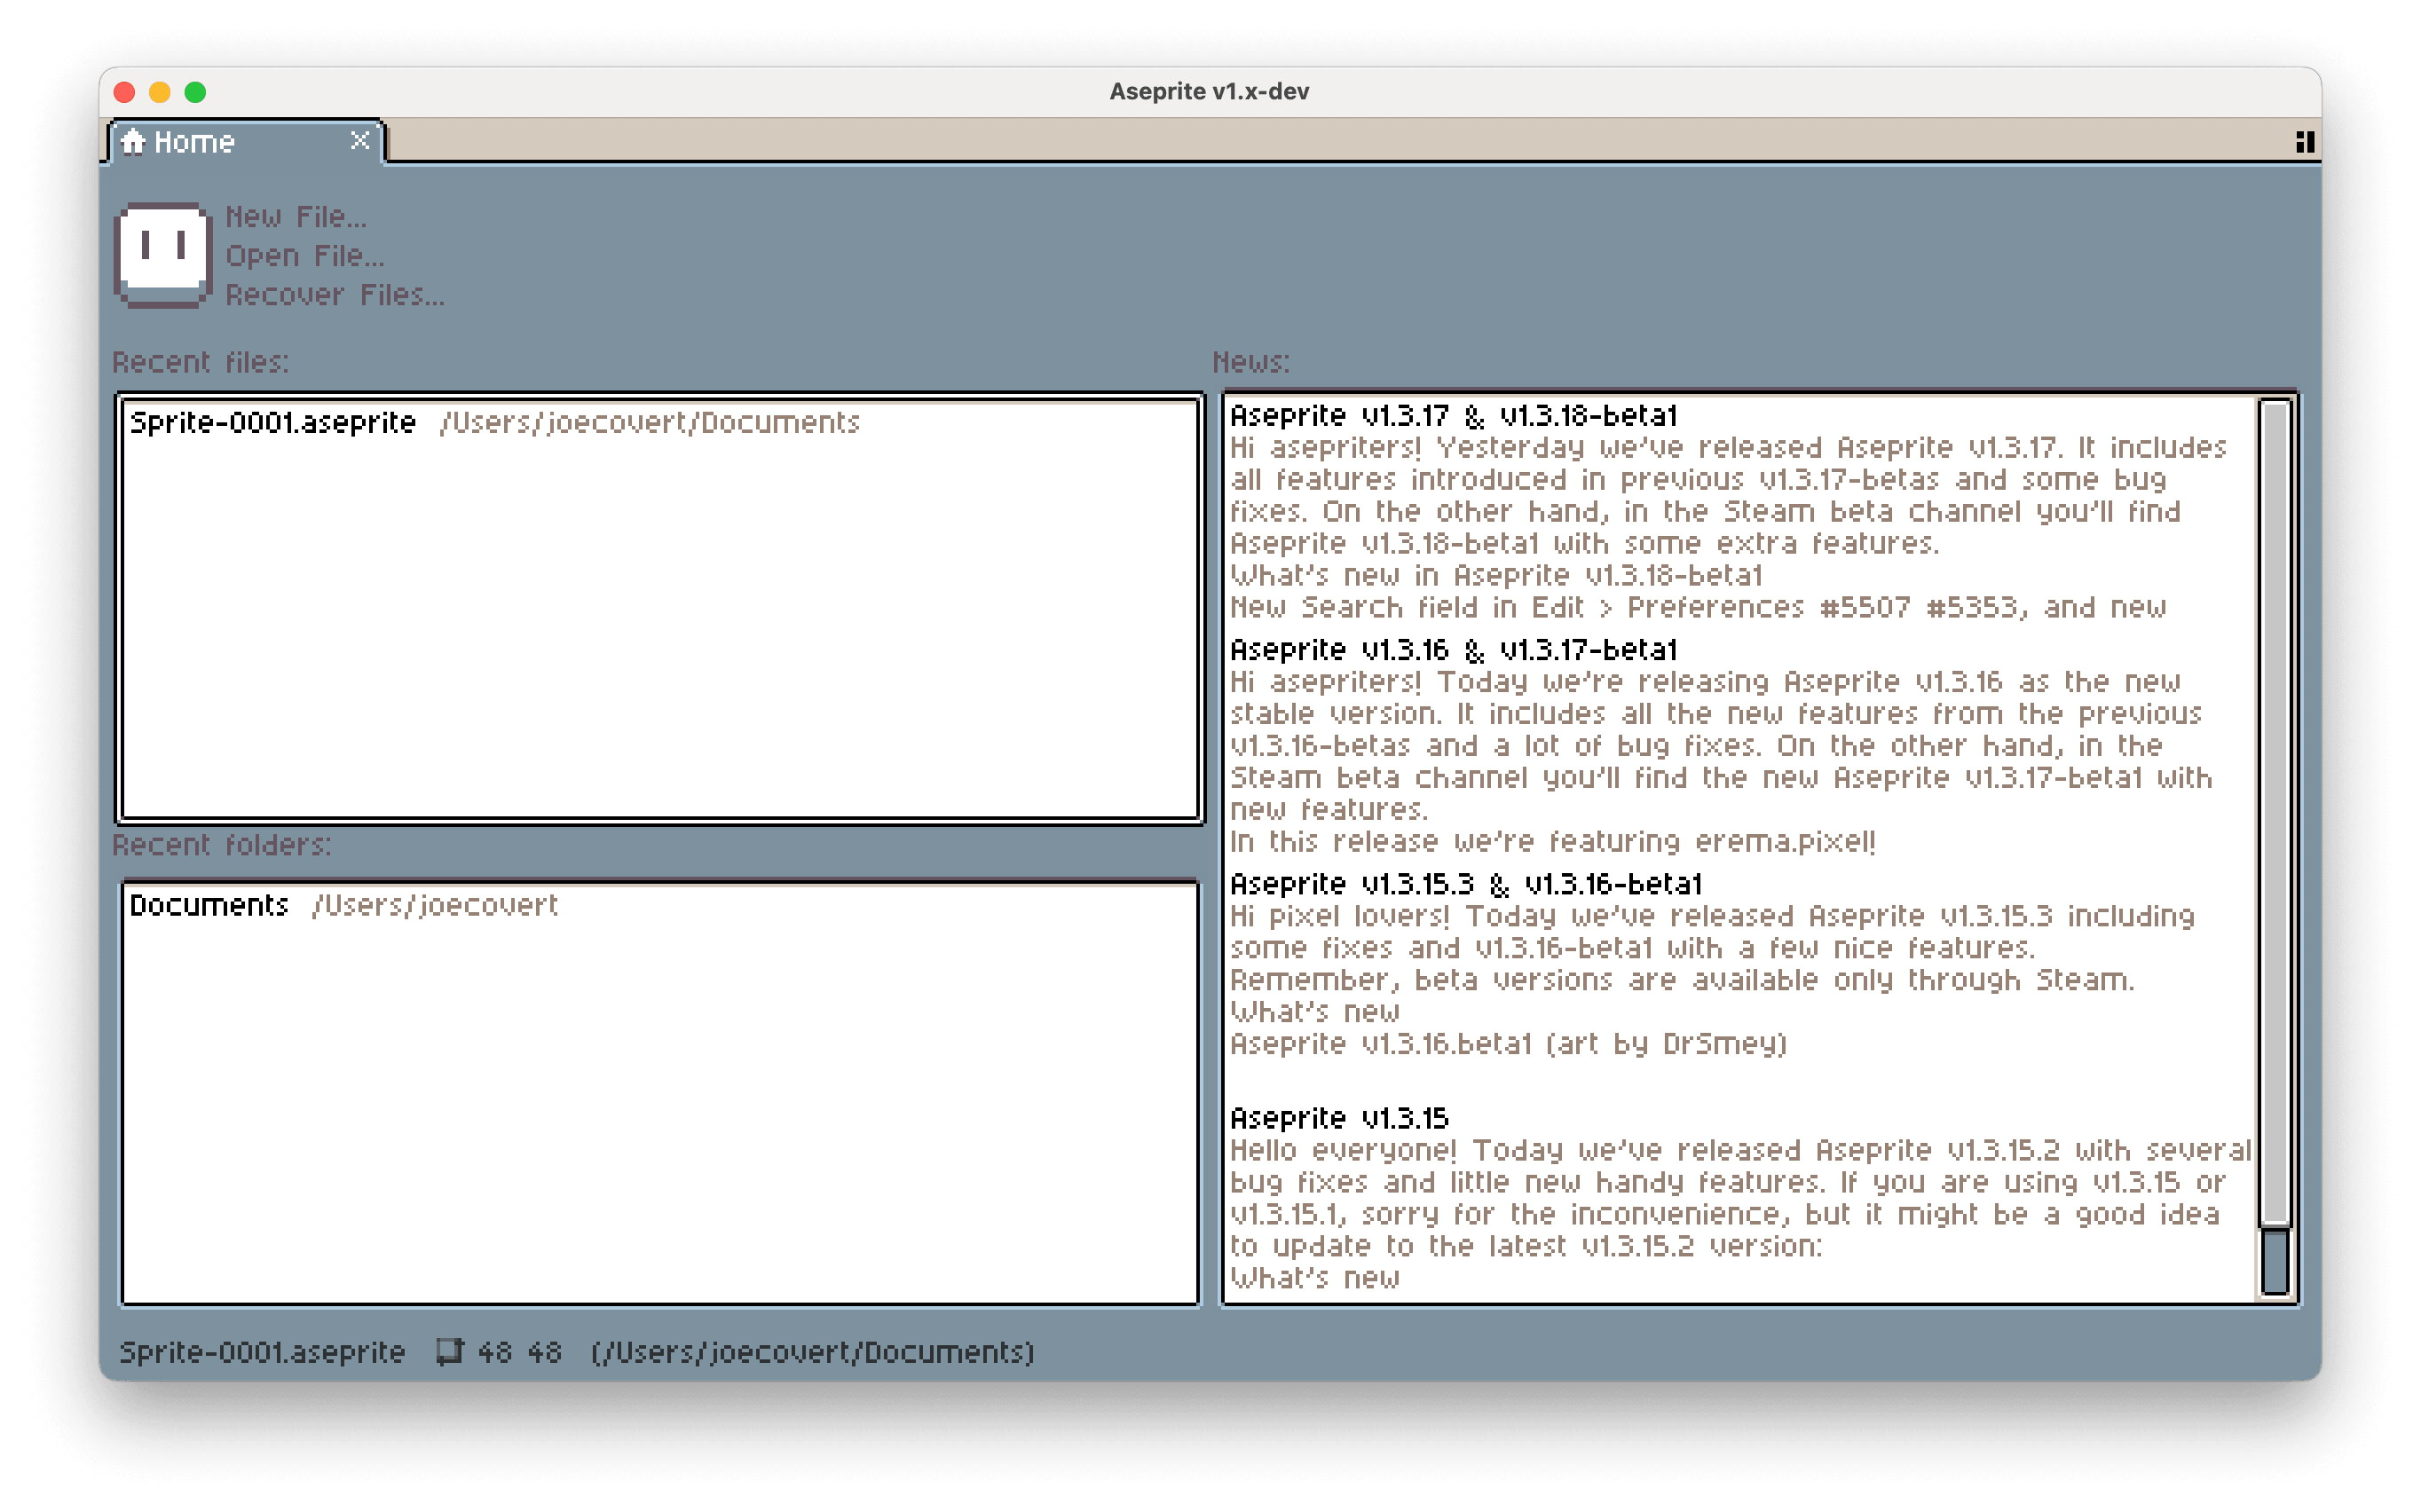Click the yellow minimize window button

160,92
